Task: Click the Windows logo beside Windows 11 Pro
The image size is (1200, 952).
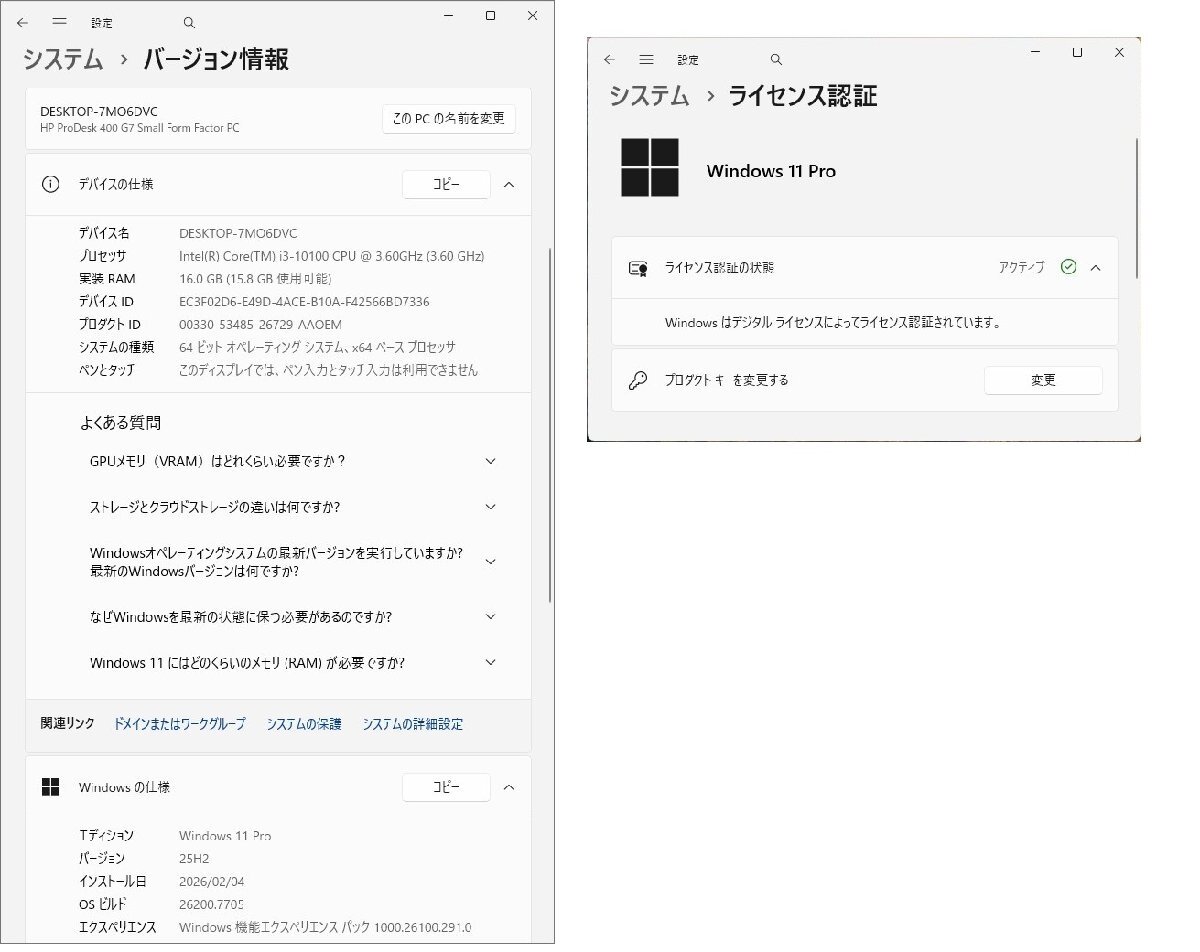Action: 653,166
